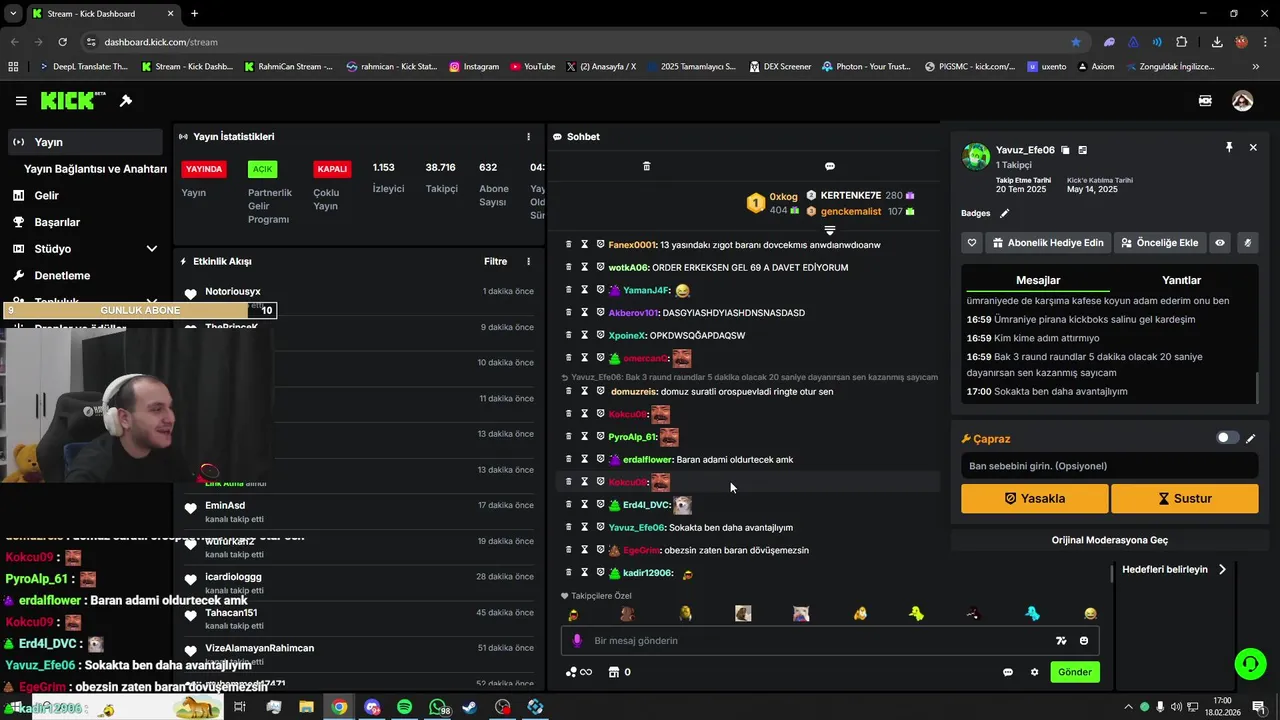Edit badges with the pencil icon
Viewport: 1280px width, 720px height.
pyautogui.click(x=1005, y=213)
